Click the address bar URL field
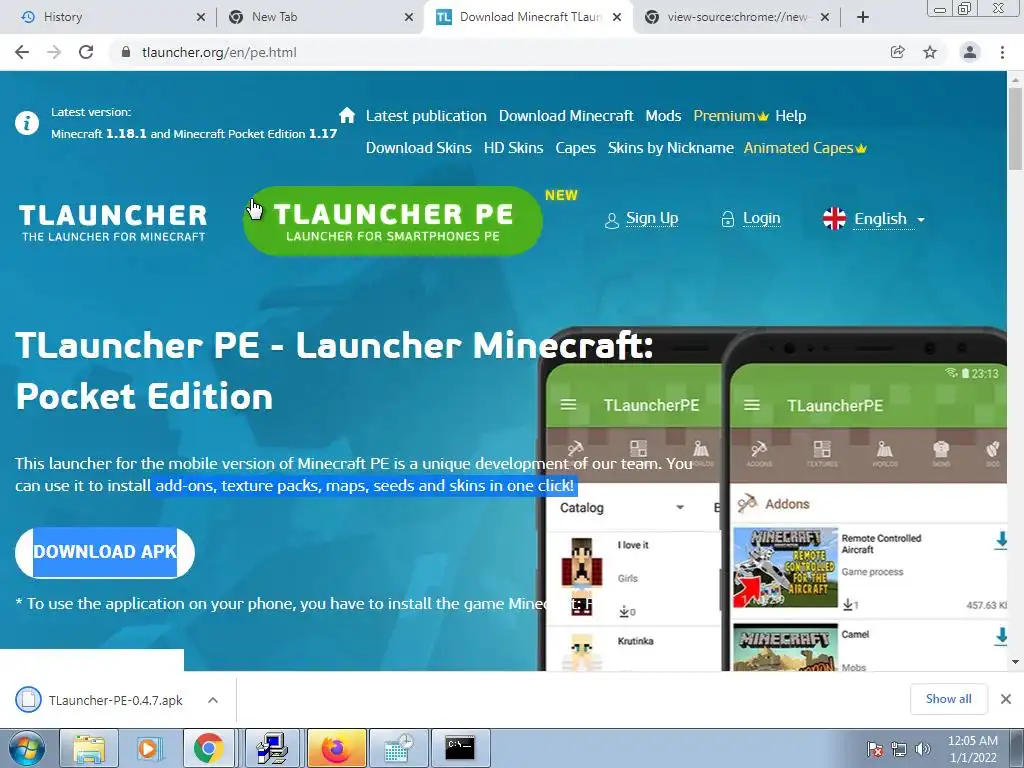Viewport: 1024px width, 768px height. click(x=496, y=52)
